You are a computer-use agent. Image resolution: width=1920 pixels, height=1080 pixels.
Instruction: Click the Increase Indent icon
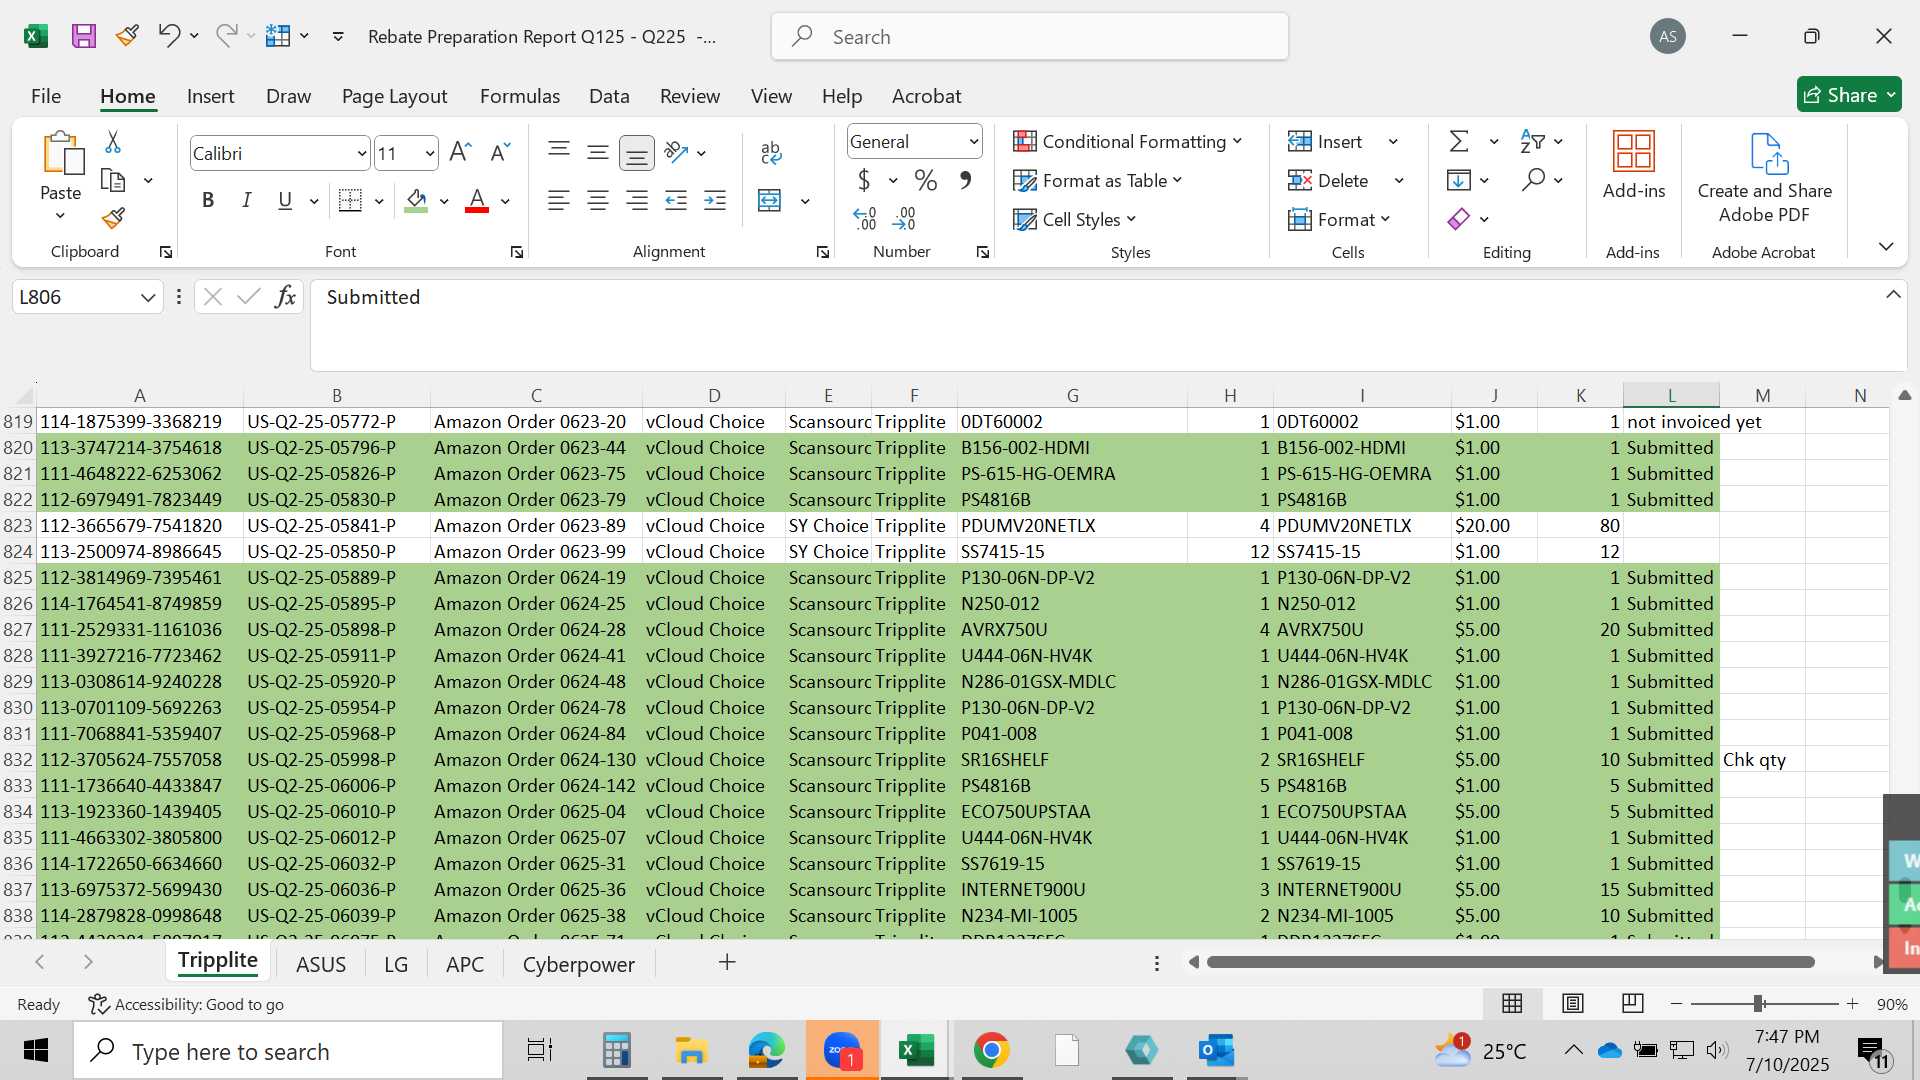(715, 201)
